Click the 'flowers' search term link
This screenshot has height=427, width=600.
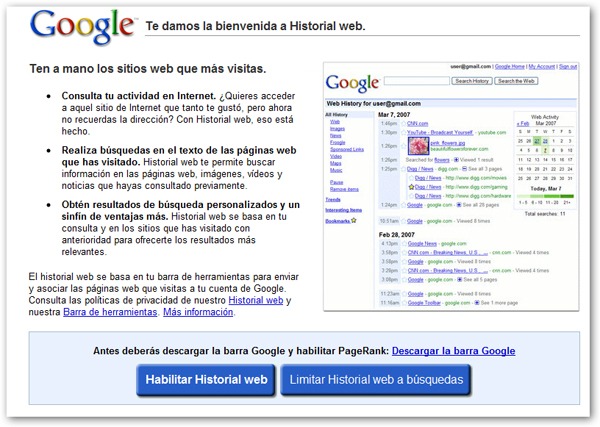(442, 160)
